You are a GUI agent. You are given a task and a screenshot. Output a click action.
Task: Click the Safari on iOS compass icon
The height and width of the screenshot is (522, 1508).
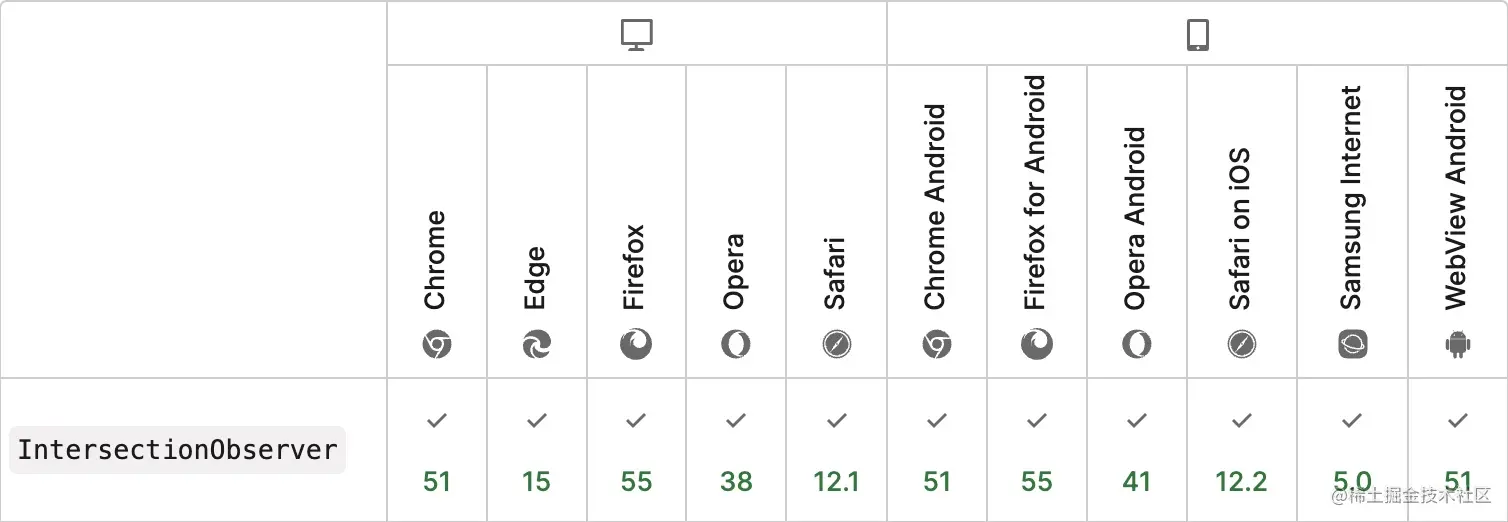click(1241, 345)
